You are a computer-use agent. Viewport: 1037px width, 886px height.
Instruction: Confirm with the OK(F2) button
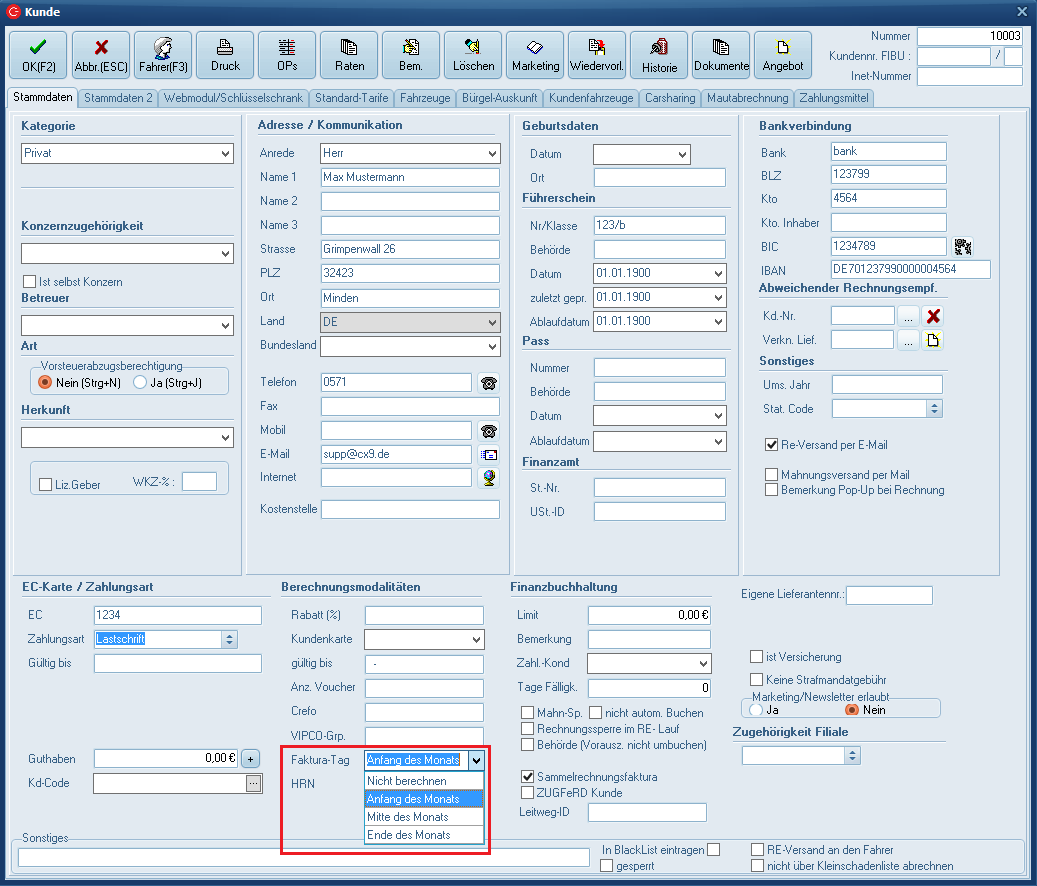(x=38, y=54)
